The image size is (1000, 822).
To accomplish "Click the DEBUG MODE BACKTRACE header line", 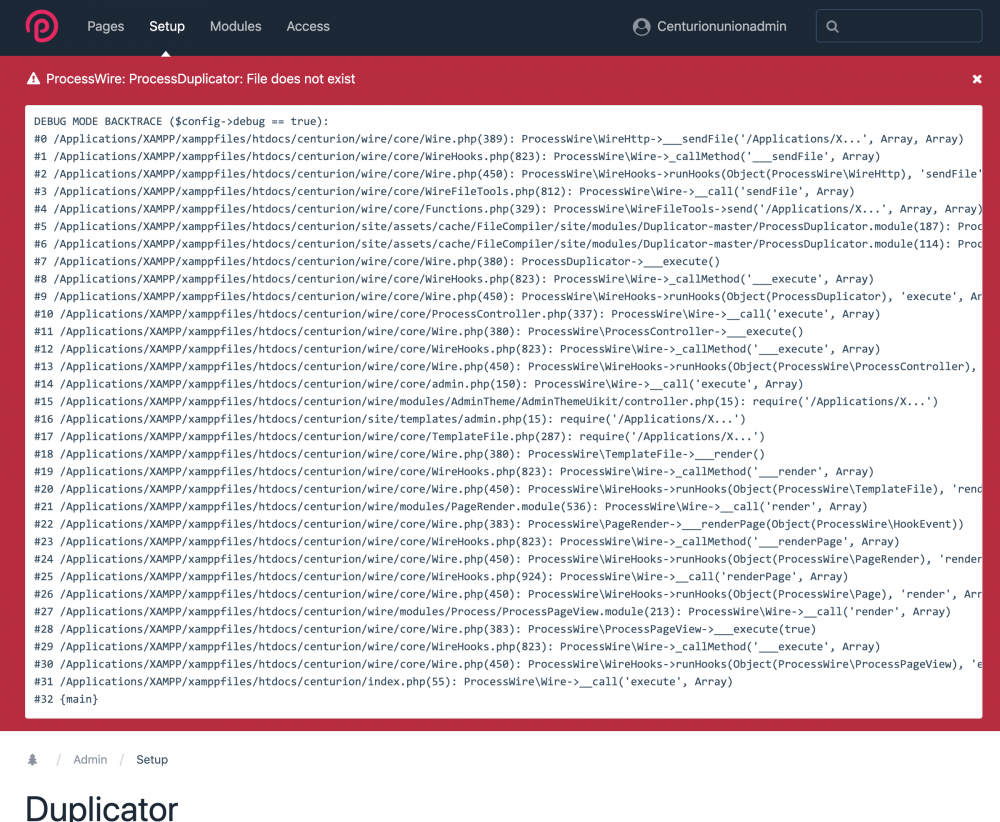I will (180, 121).
